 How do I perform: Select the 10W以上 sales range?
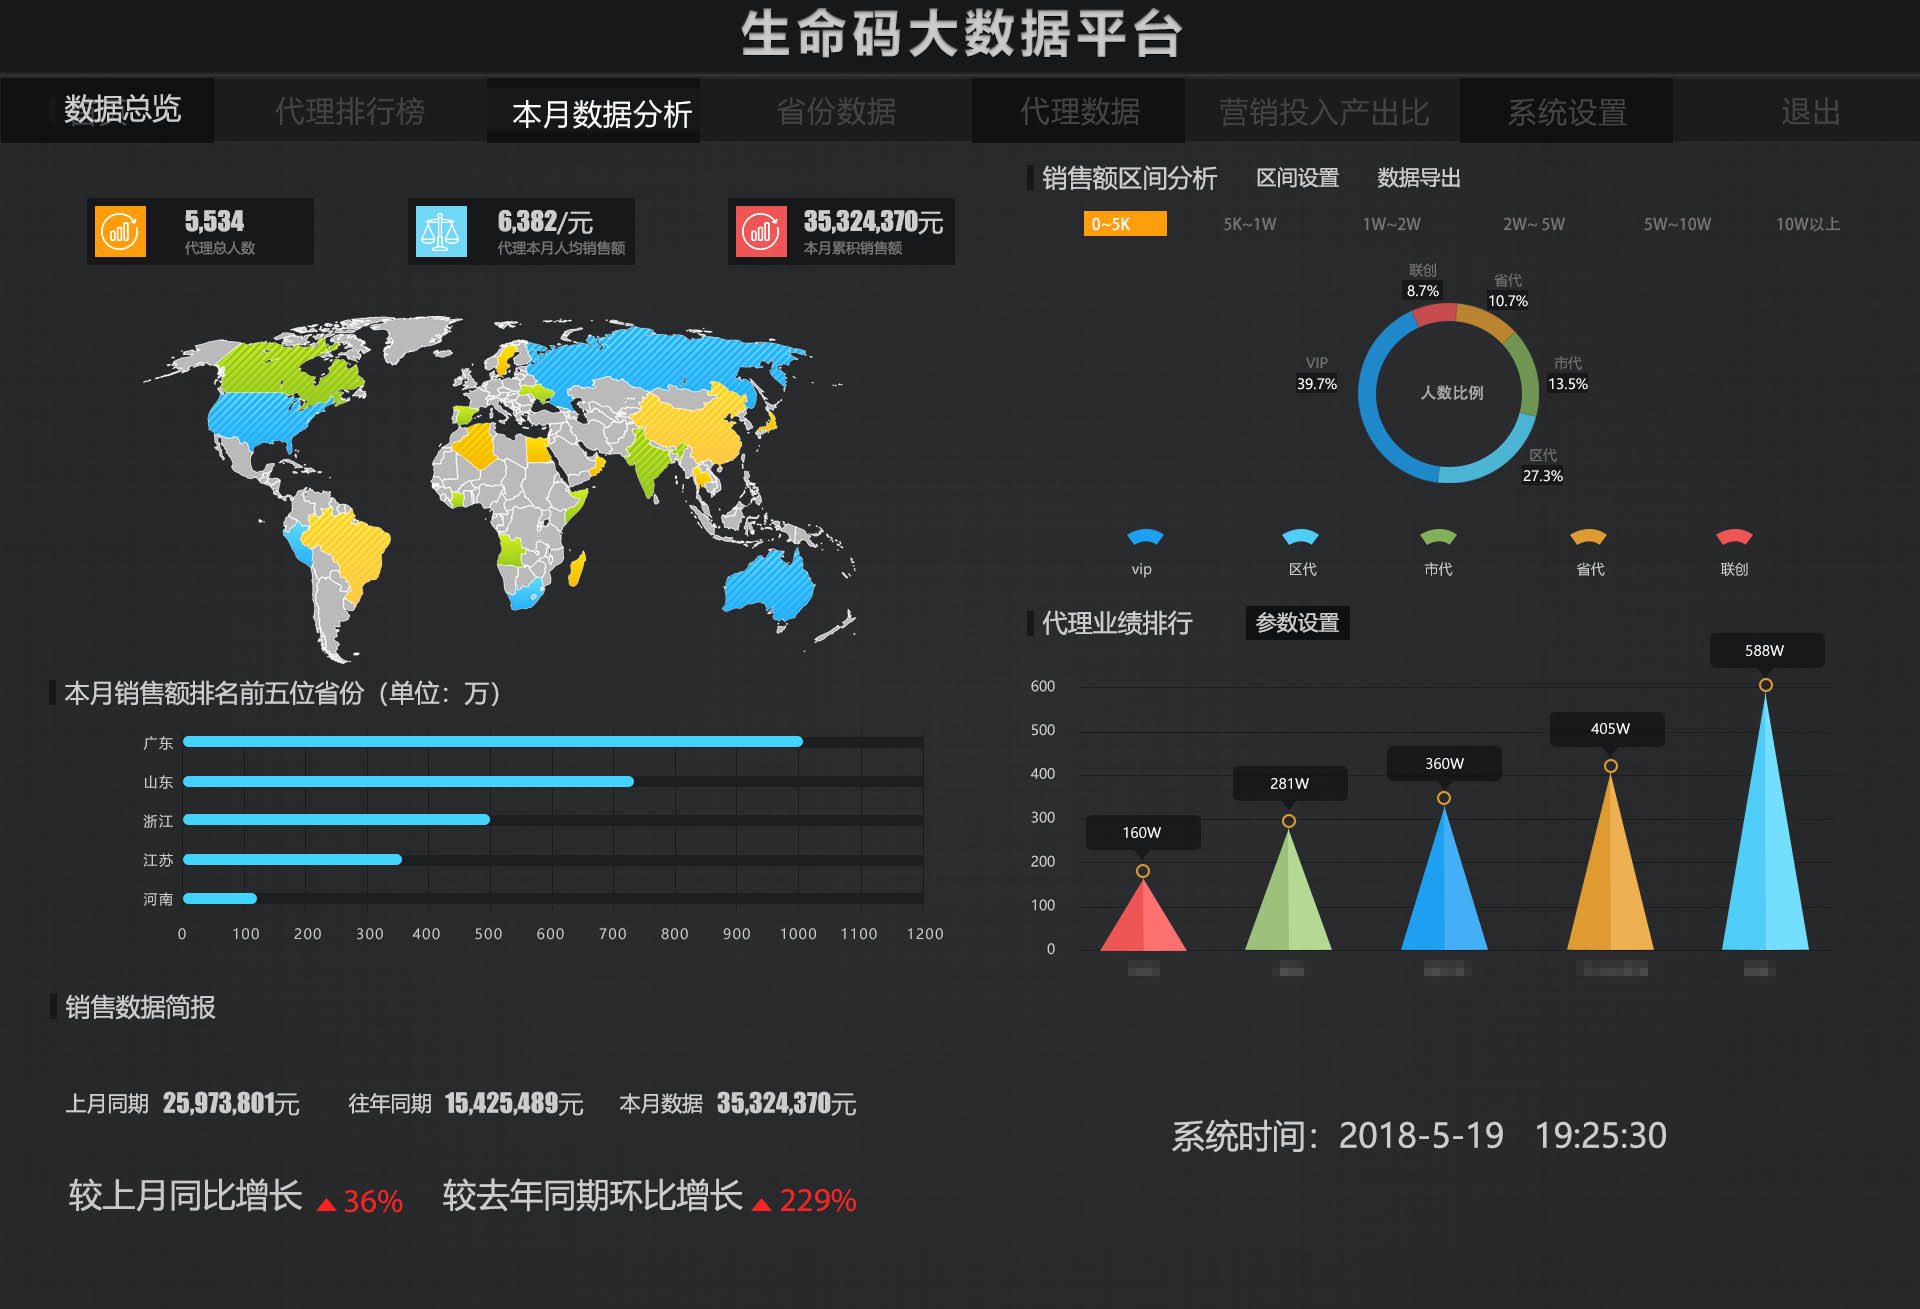tap(1807, 224)
